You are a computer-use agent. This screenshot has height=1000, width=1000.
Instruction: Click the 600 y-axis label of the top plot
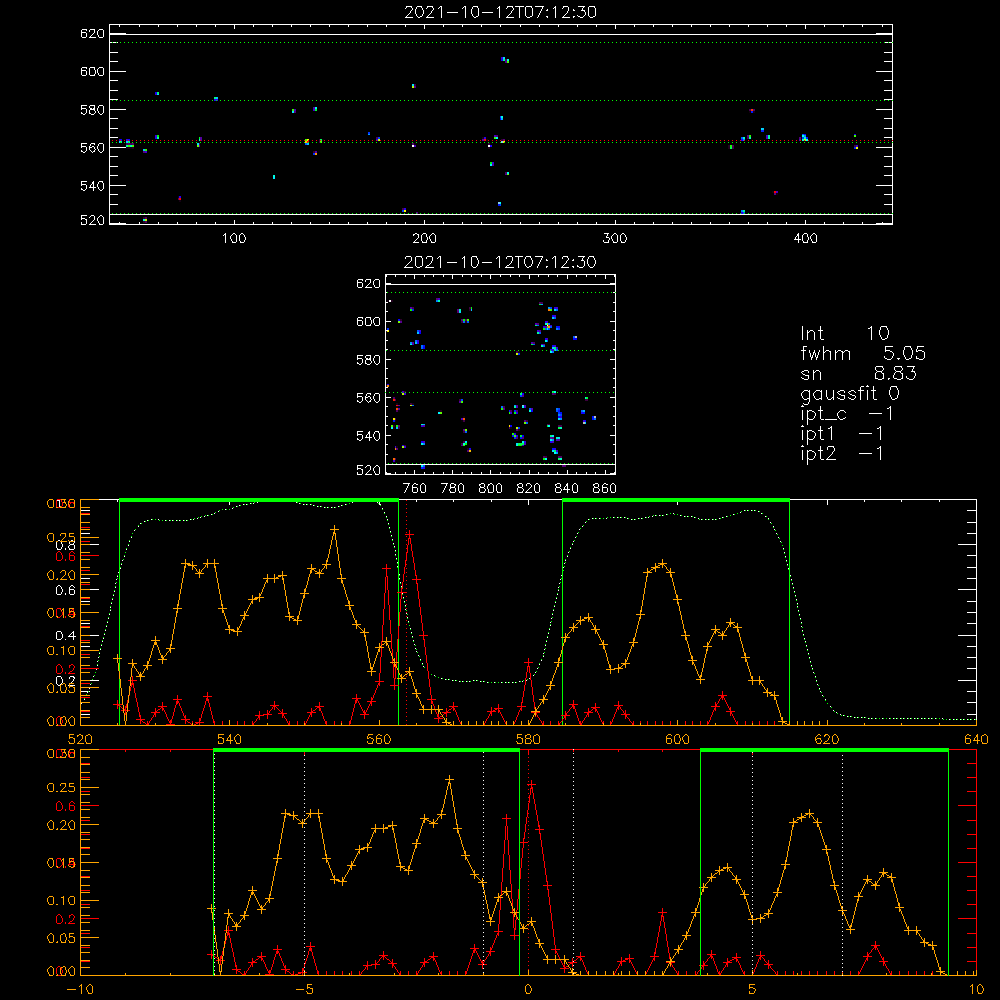click(92, 71)
